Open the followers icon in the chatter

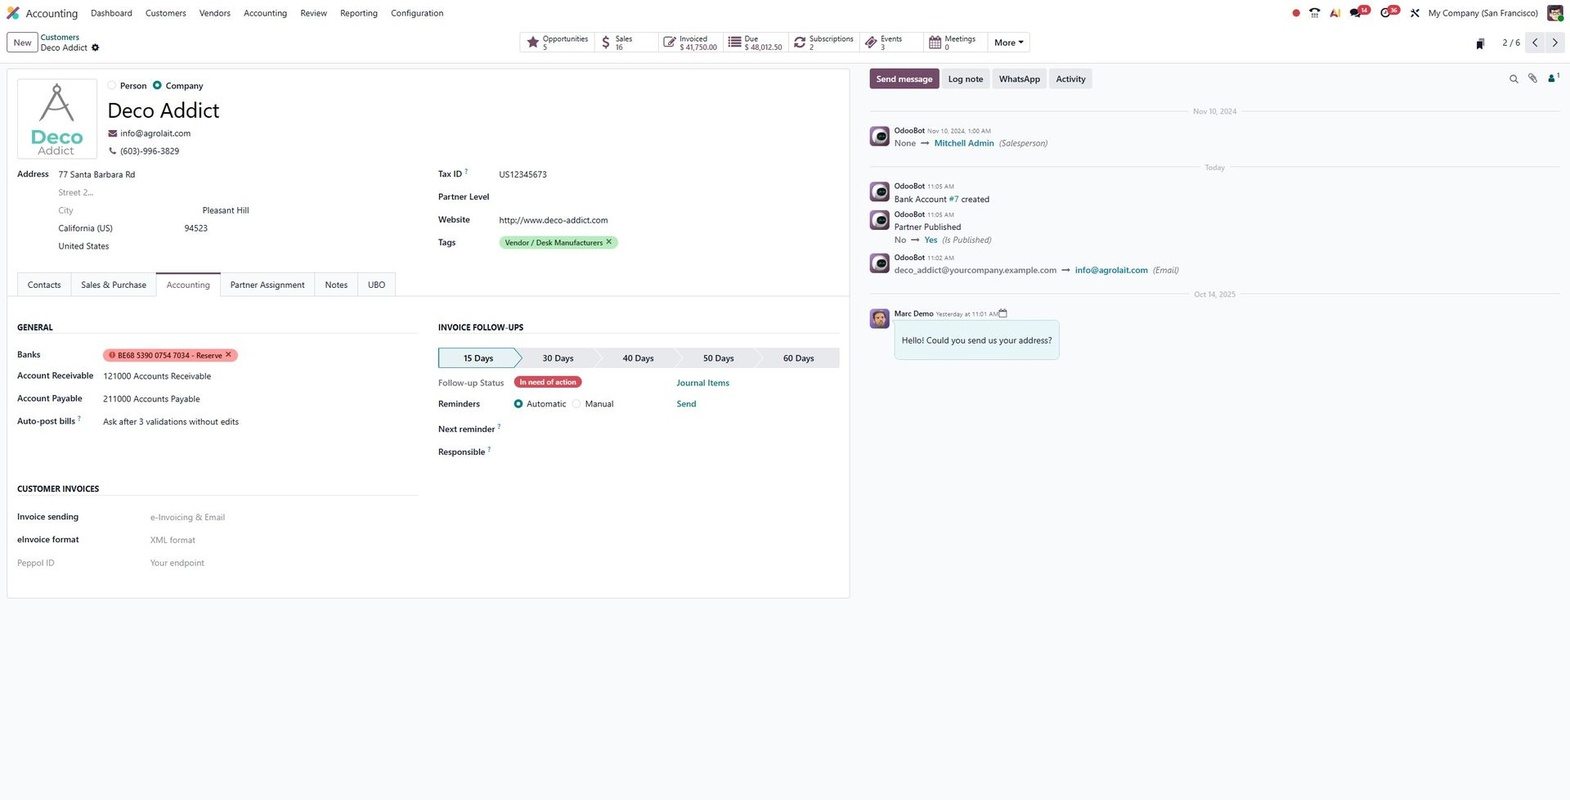click(1552, 79)
